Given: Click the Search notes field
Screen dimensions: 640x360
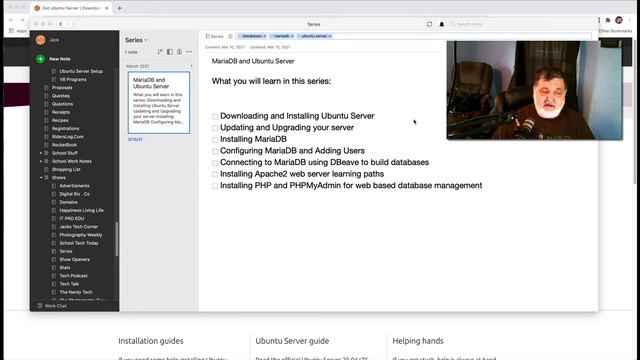Looking at the screenshot, I should pyautogui.click(x=500, y=24).
